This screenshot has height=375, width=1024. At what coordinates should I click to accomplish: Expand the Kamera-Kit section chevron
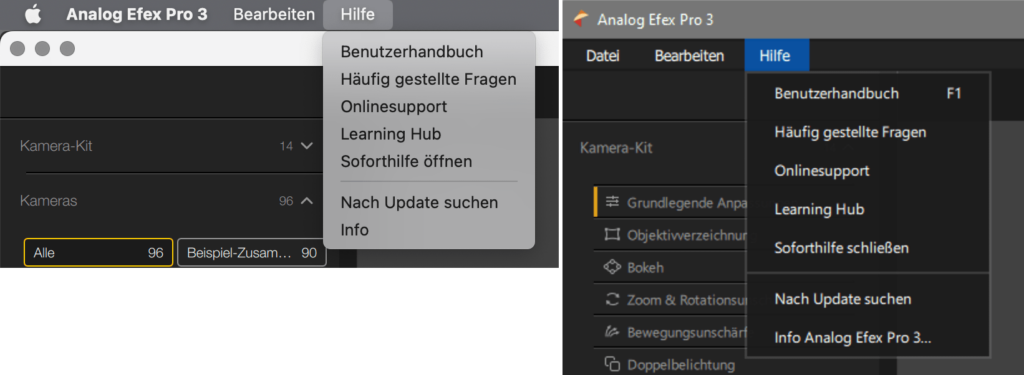click(x=307, y=146)
